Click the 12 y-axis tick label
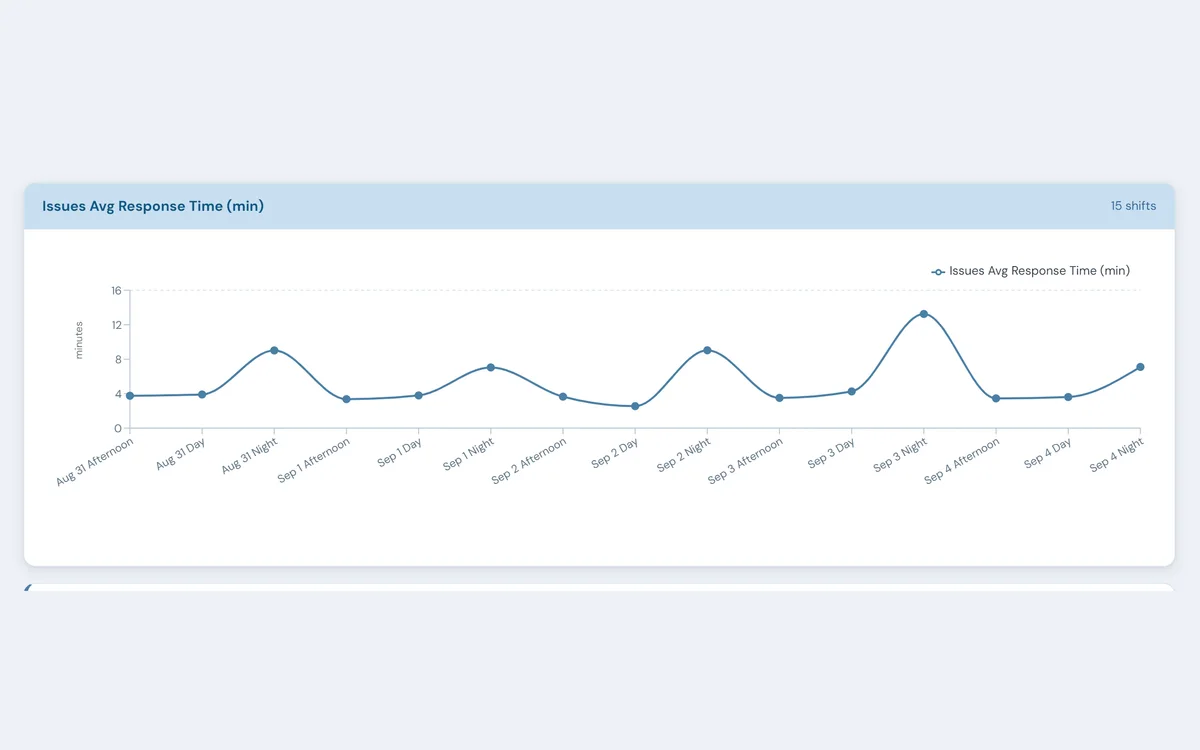The width and height of the screenshot is (1200, 750). (116, 325)
